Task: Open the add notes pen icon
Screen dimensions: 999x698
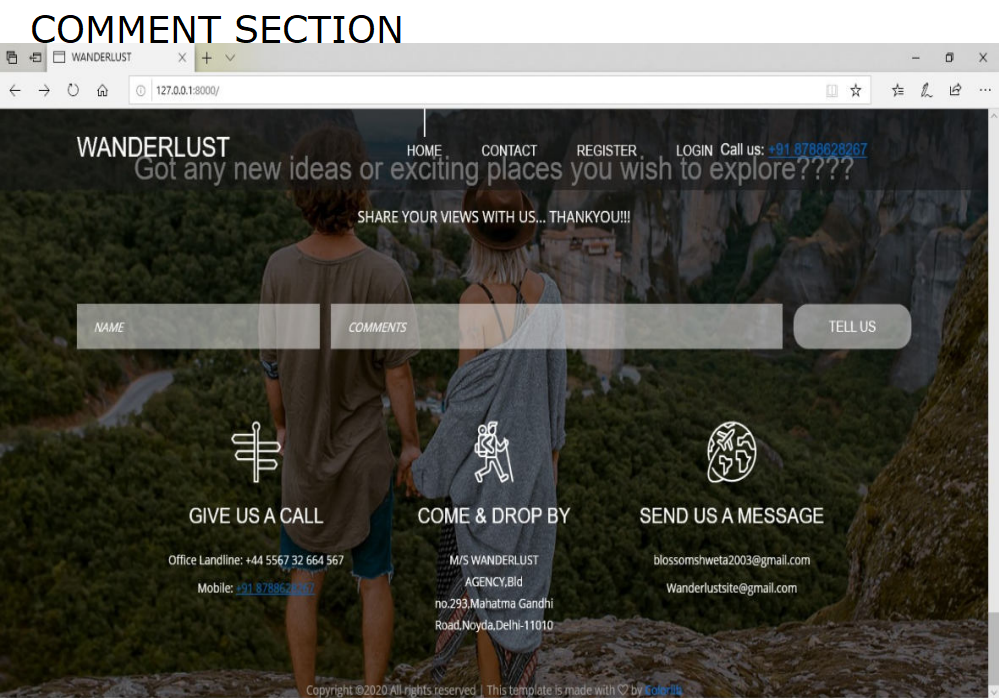Action: (x=926, y=90)
